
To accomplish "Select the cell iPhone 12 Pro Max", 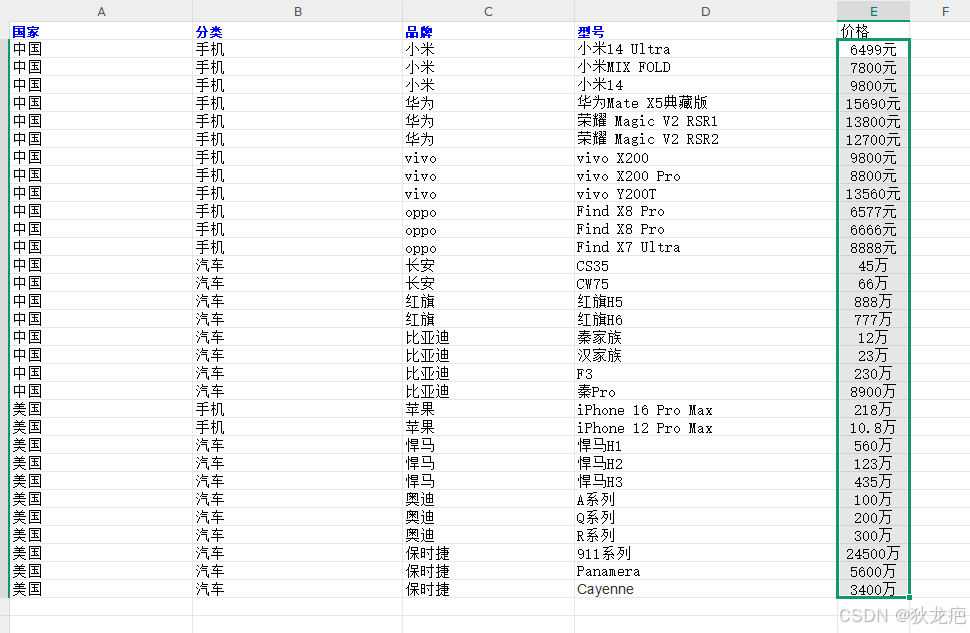I will point(705,427).
